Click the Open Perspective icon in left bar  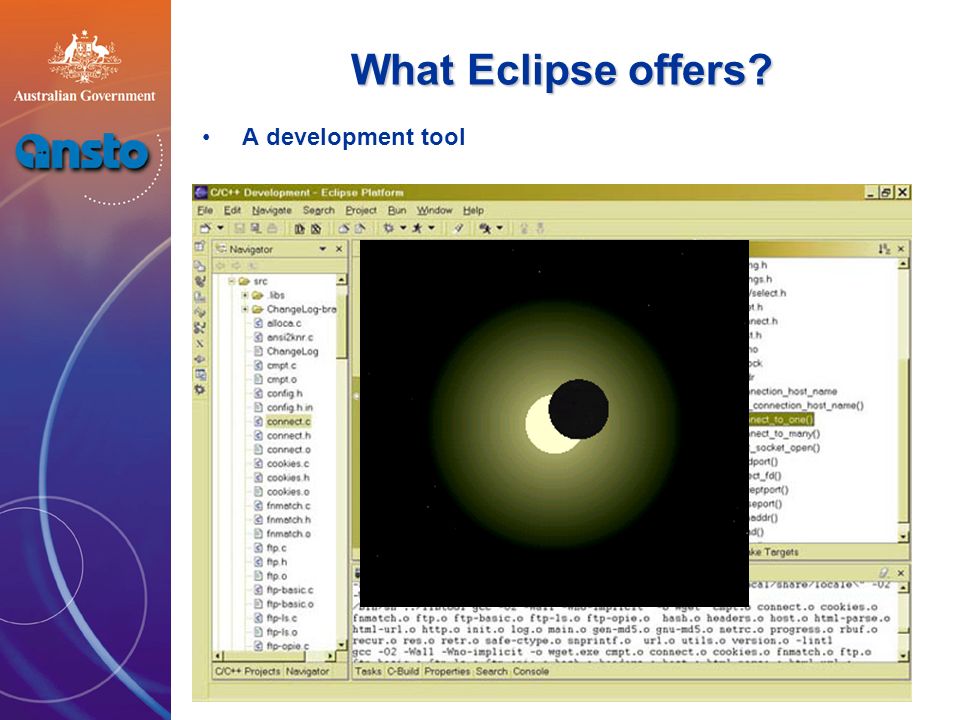click(200, 247)
